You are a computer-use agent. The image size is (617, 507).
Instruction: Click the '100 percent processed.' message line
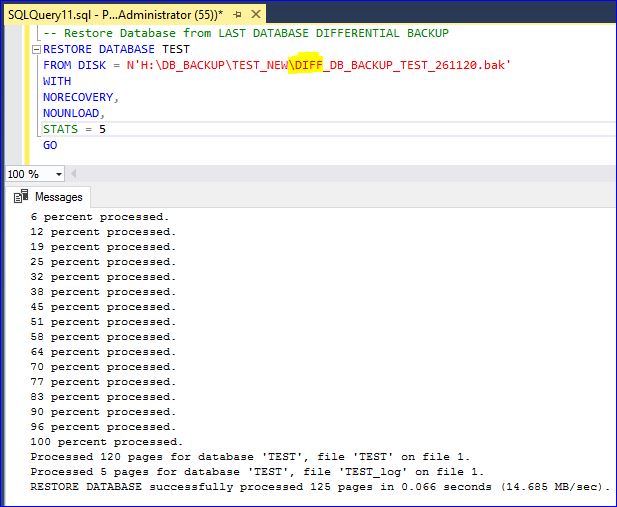pos(107,441)
